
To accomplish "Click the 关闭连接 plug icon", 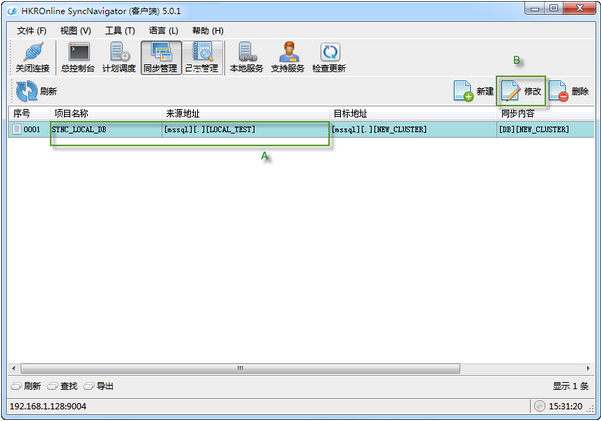I will tap(33, 52).
